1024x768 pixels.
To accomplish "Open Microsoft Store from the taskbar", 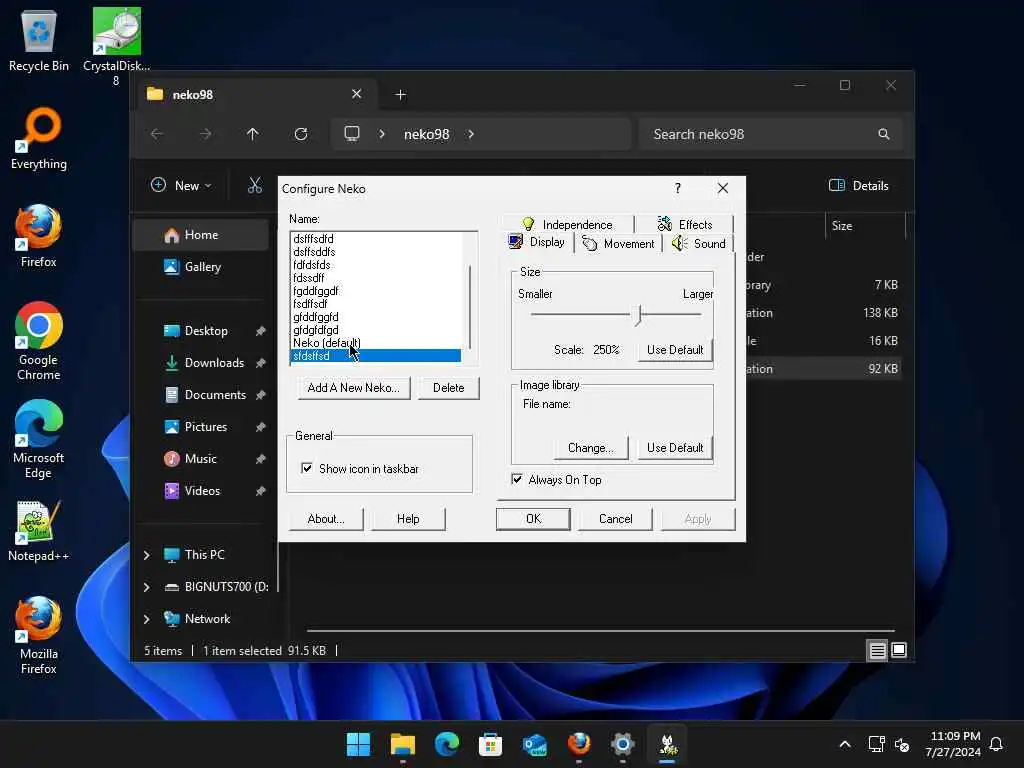I will tap(490, 744).
